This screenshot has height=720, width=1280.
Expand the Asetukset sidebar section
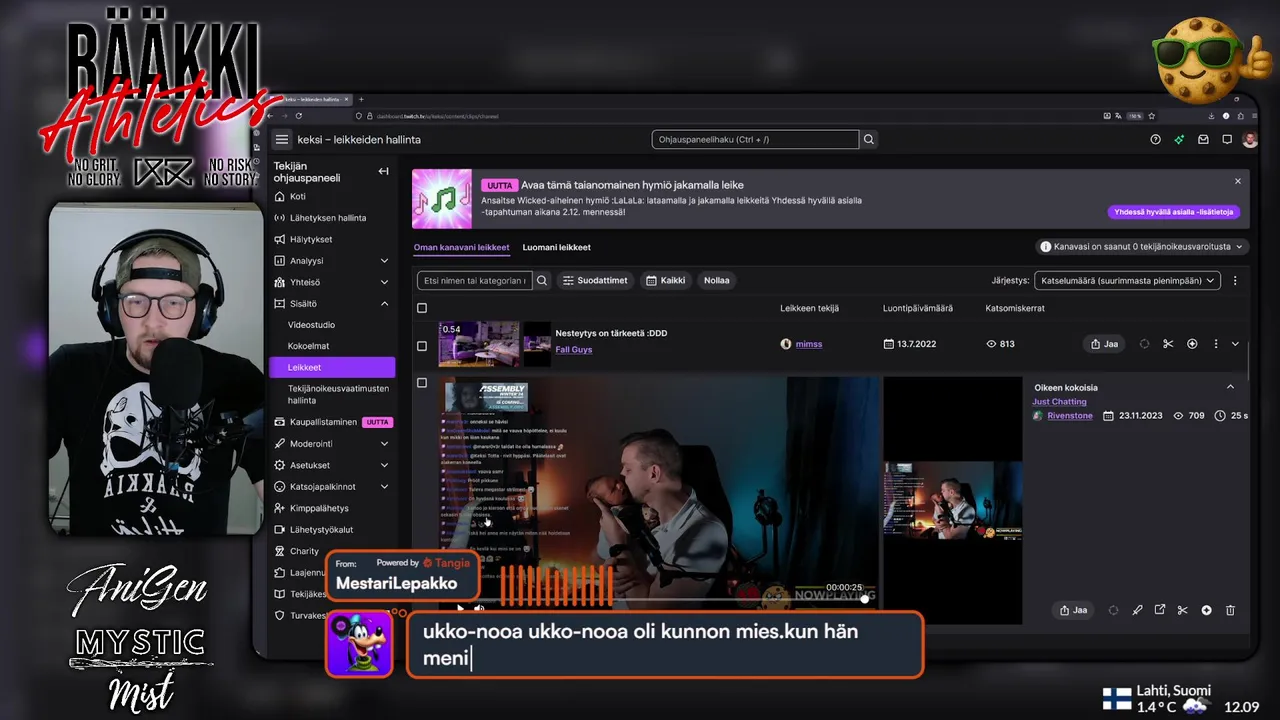[x=384, y=465]
